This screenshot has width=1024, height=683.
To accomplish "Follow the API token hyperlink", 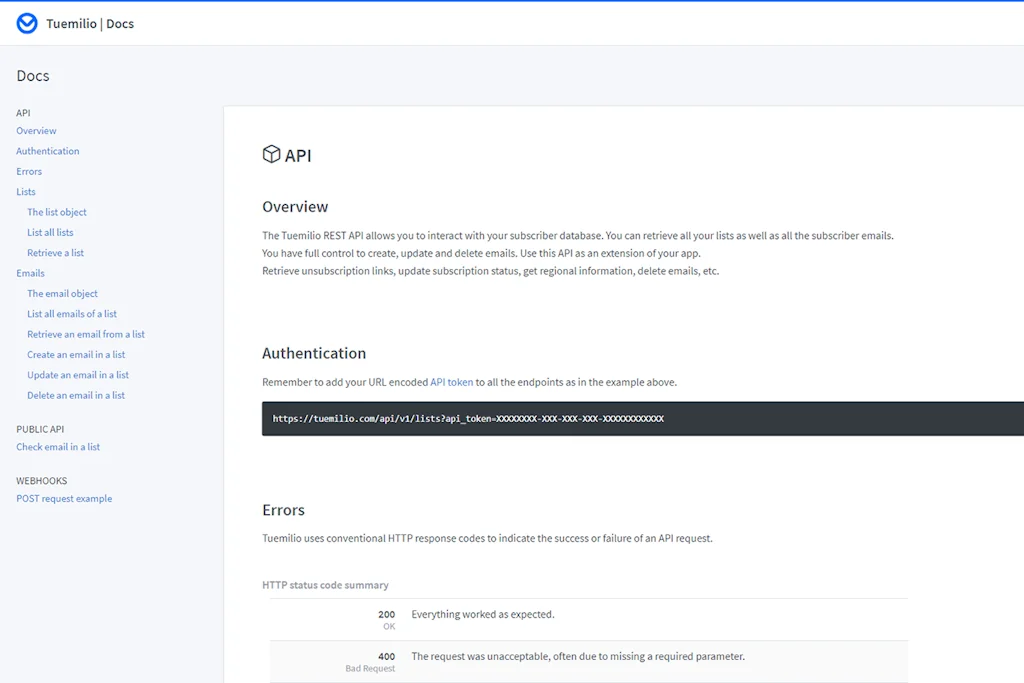I will [x=451, y=382].
